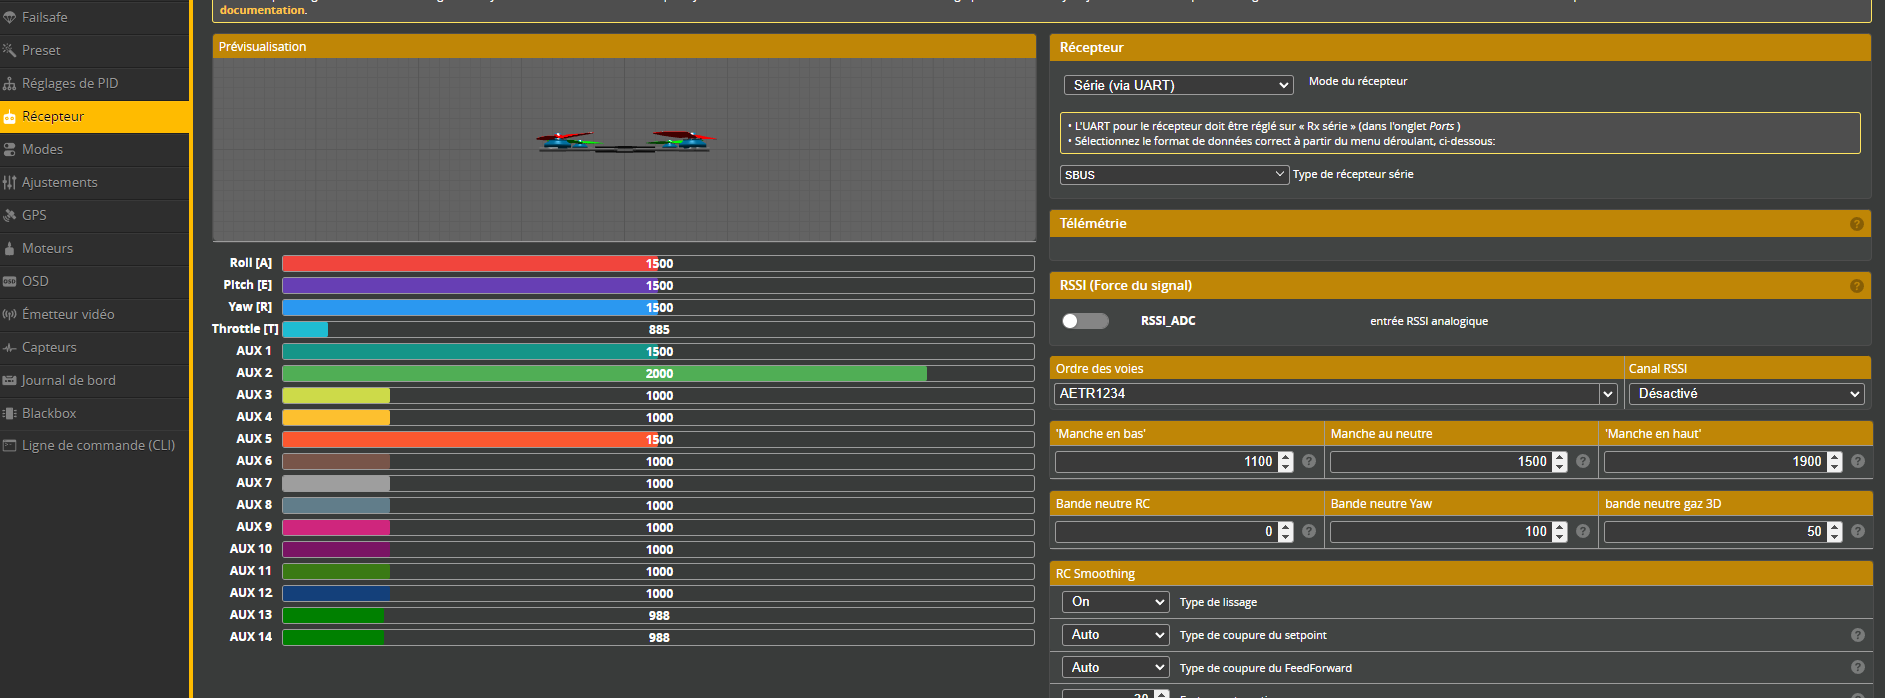Click the 'Manche au neutre' input field
Image resolution: width=1885 pixels, height=698 pixels.
(x=1438, y=462)
